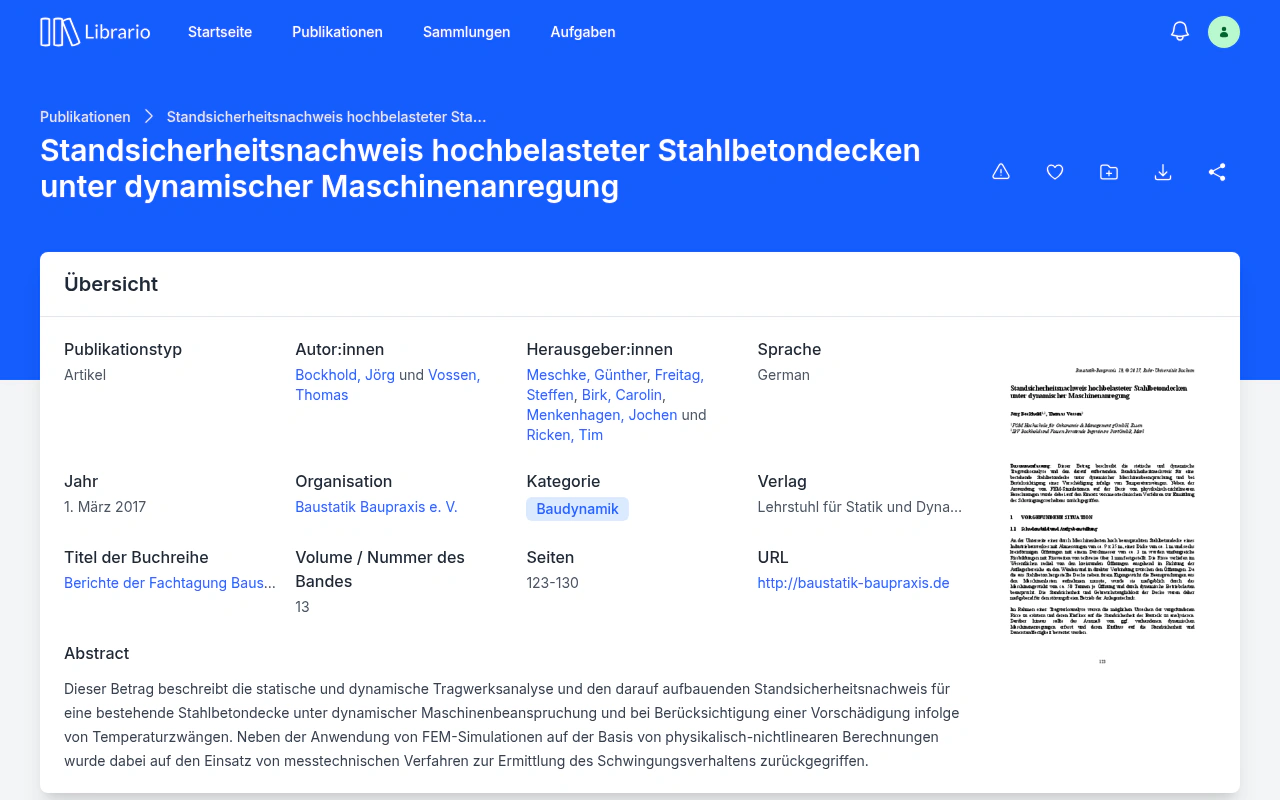The image size is (1280, 800).
Task: Open the document preview thumbnail
Action: [x=1100, y=515]
